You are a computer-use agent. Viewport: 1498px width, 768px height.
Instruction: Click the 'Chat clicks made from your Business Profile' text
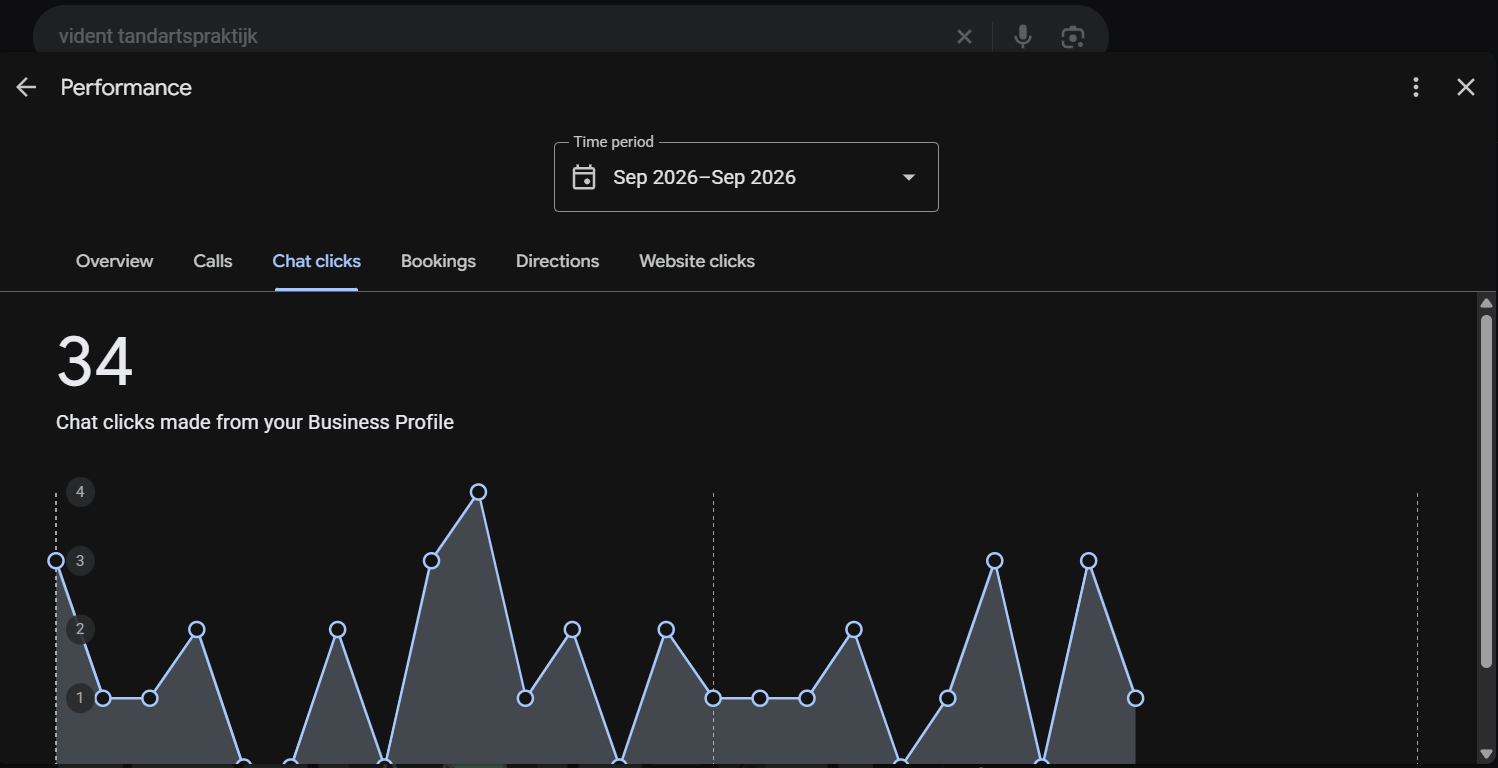click(255, 422)
